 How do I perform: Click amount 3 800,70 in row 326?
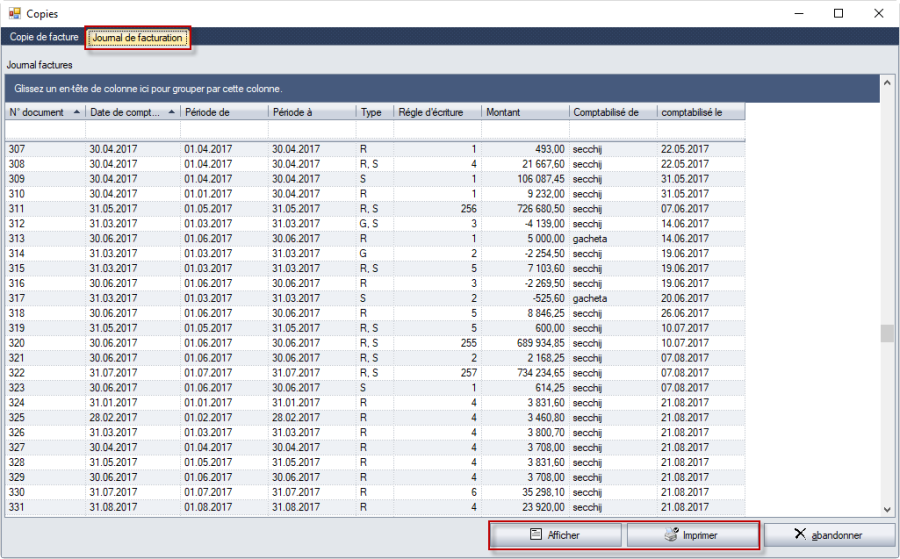[546, 433]
